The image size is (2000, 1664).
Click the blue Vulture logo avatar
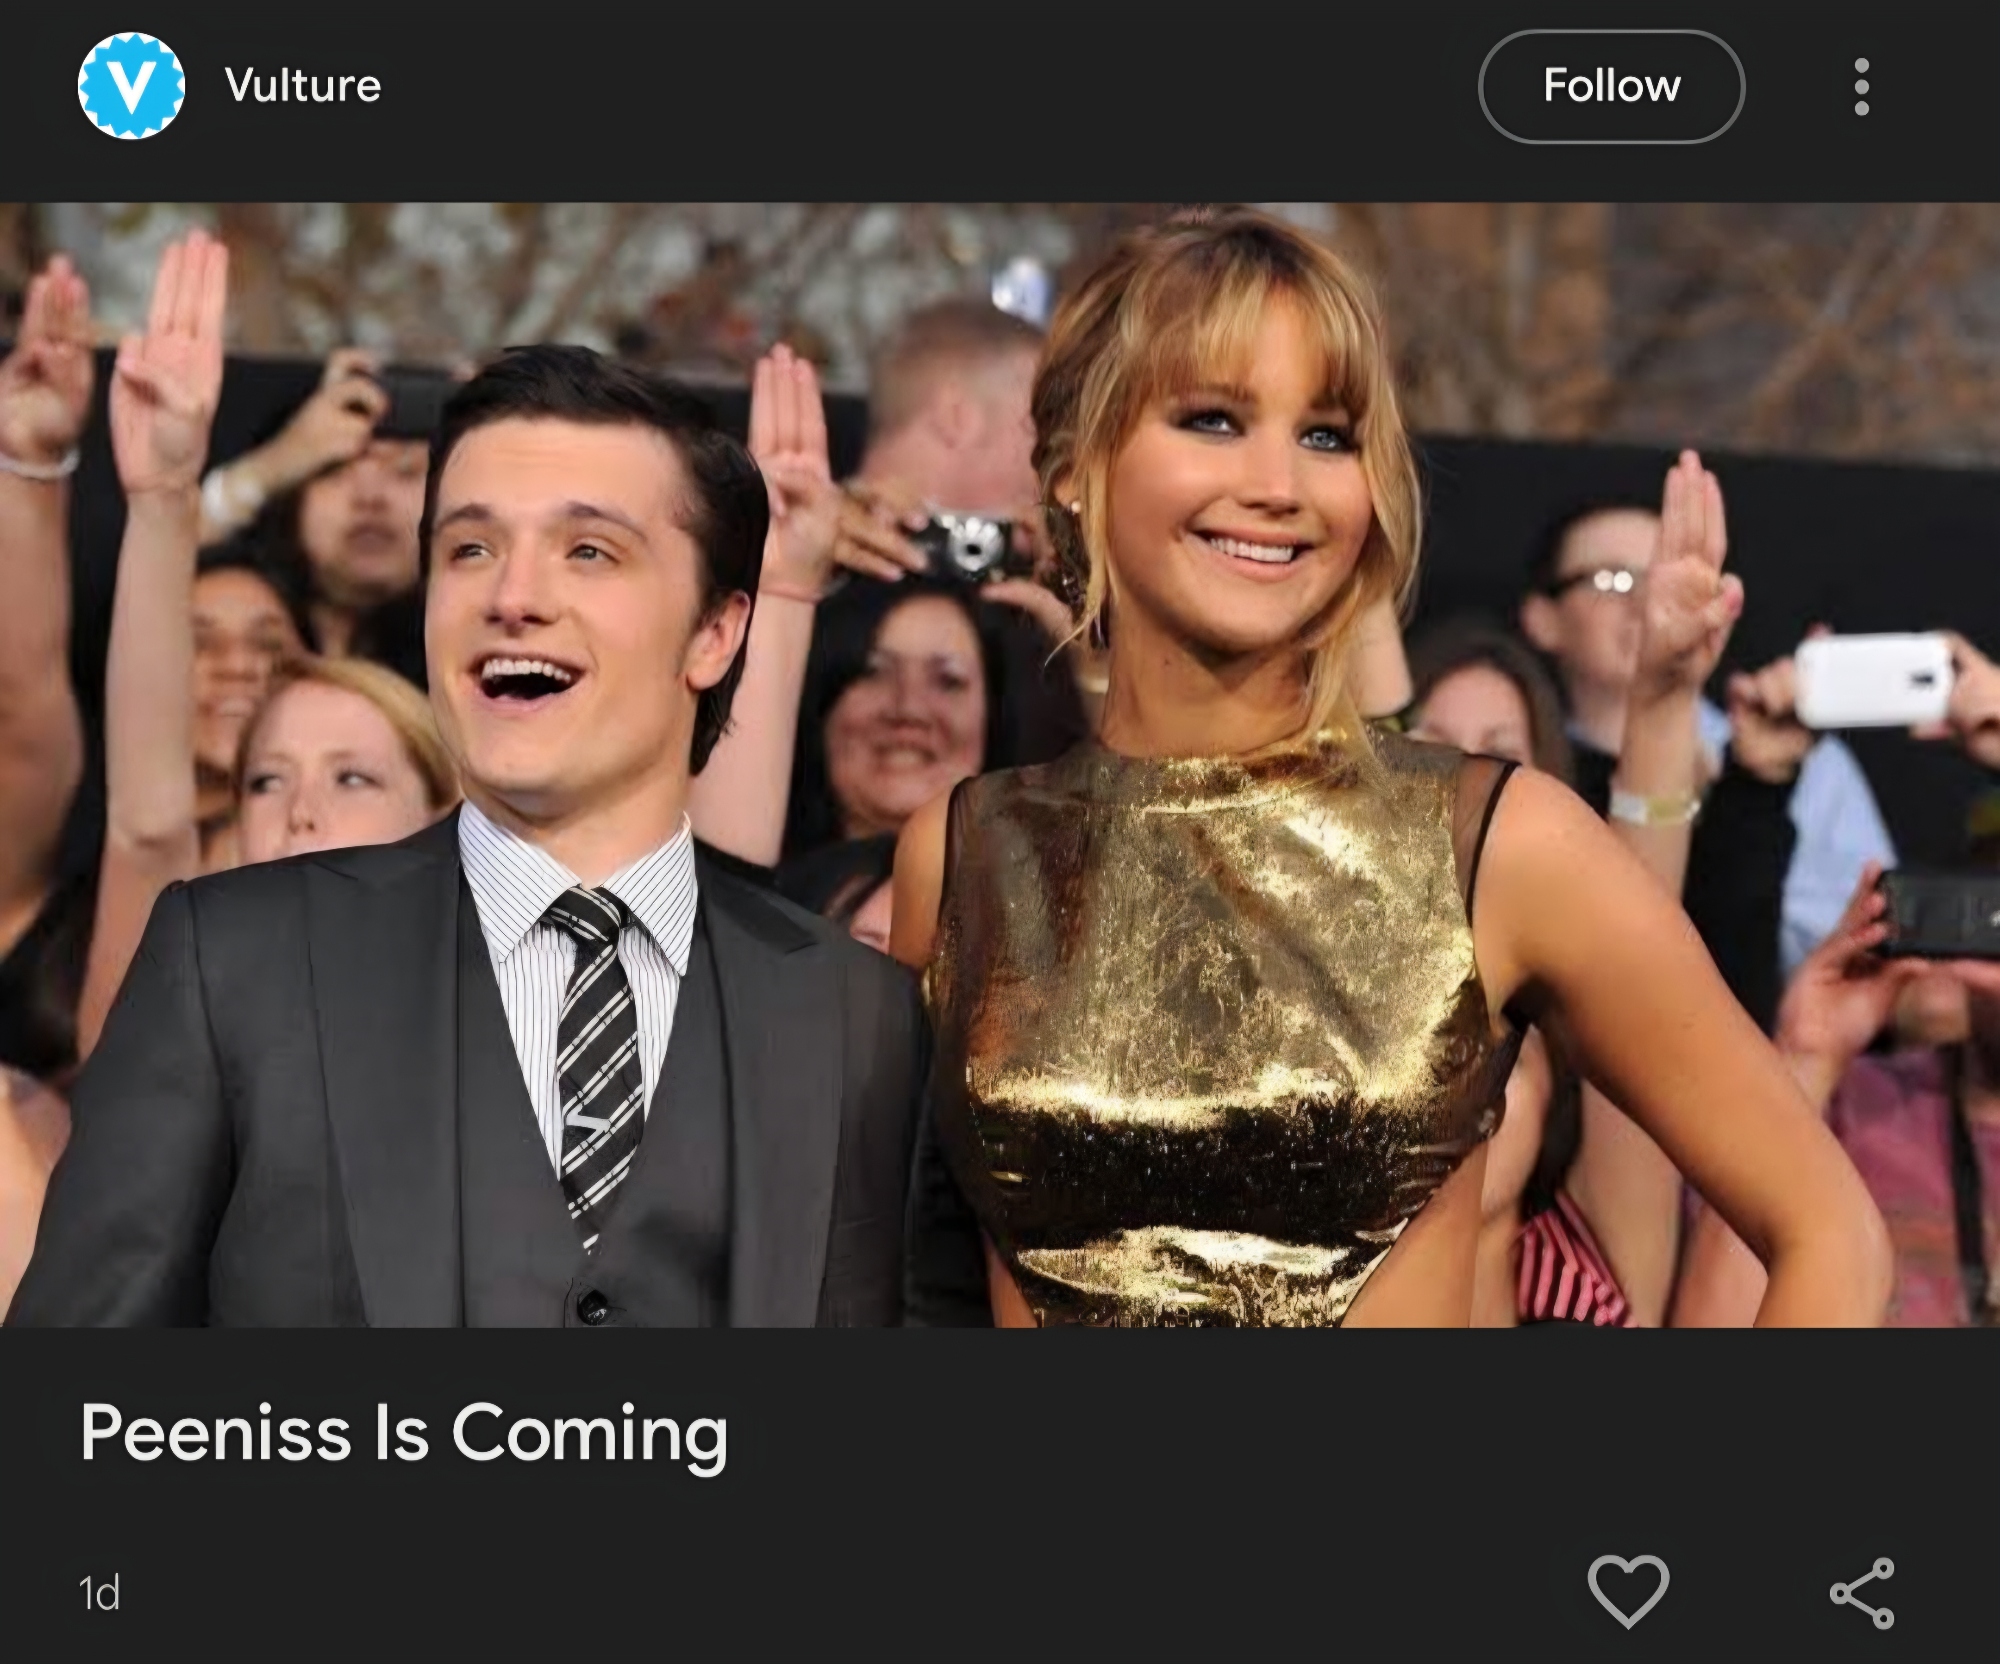click(x=131, y=86)
